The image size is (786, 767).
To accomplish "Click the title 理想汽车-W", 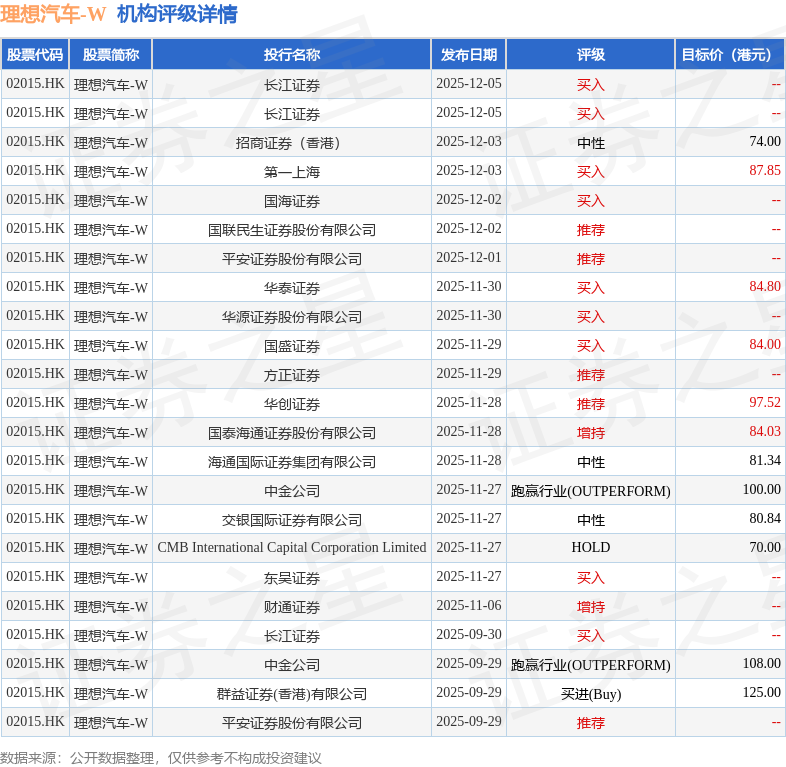I will pyautogui.click(x=53, y=14).
